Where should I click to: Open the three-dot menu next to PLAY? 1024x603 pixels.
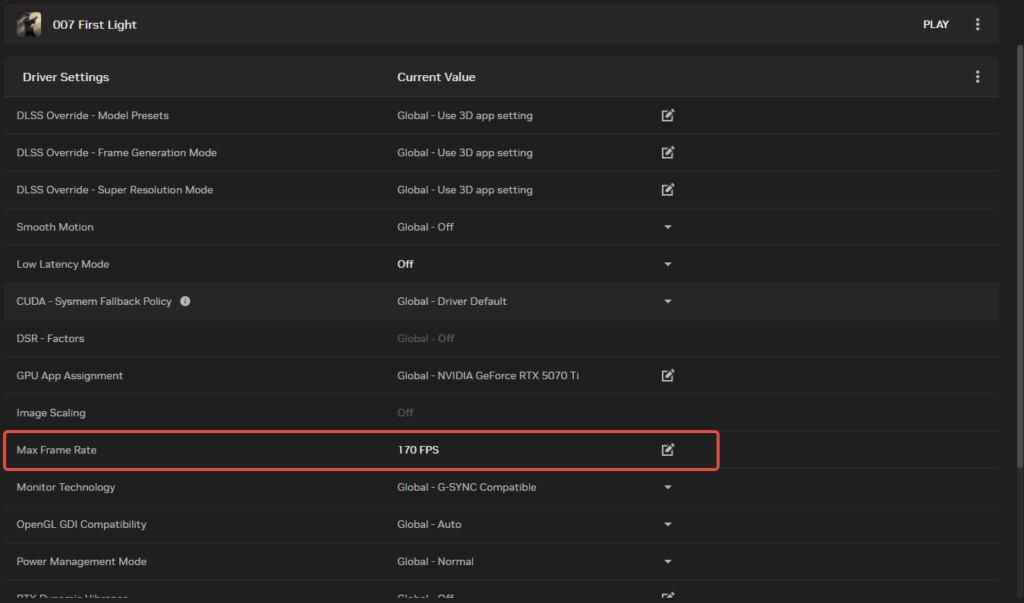coord(977,24)
